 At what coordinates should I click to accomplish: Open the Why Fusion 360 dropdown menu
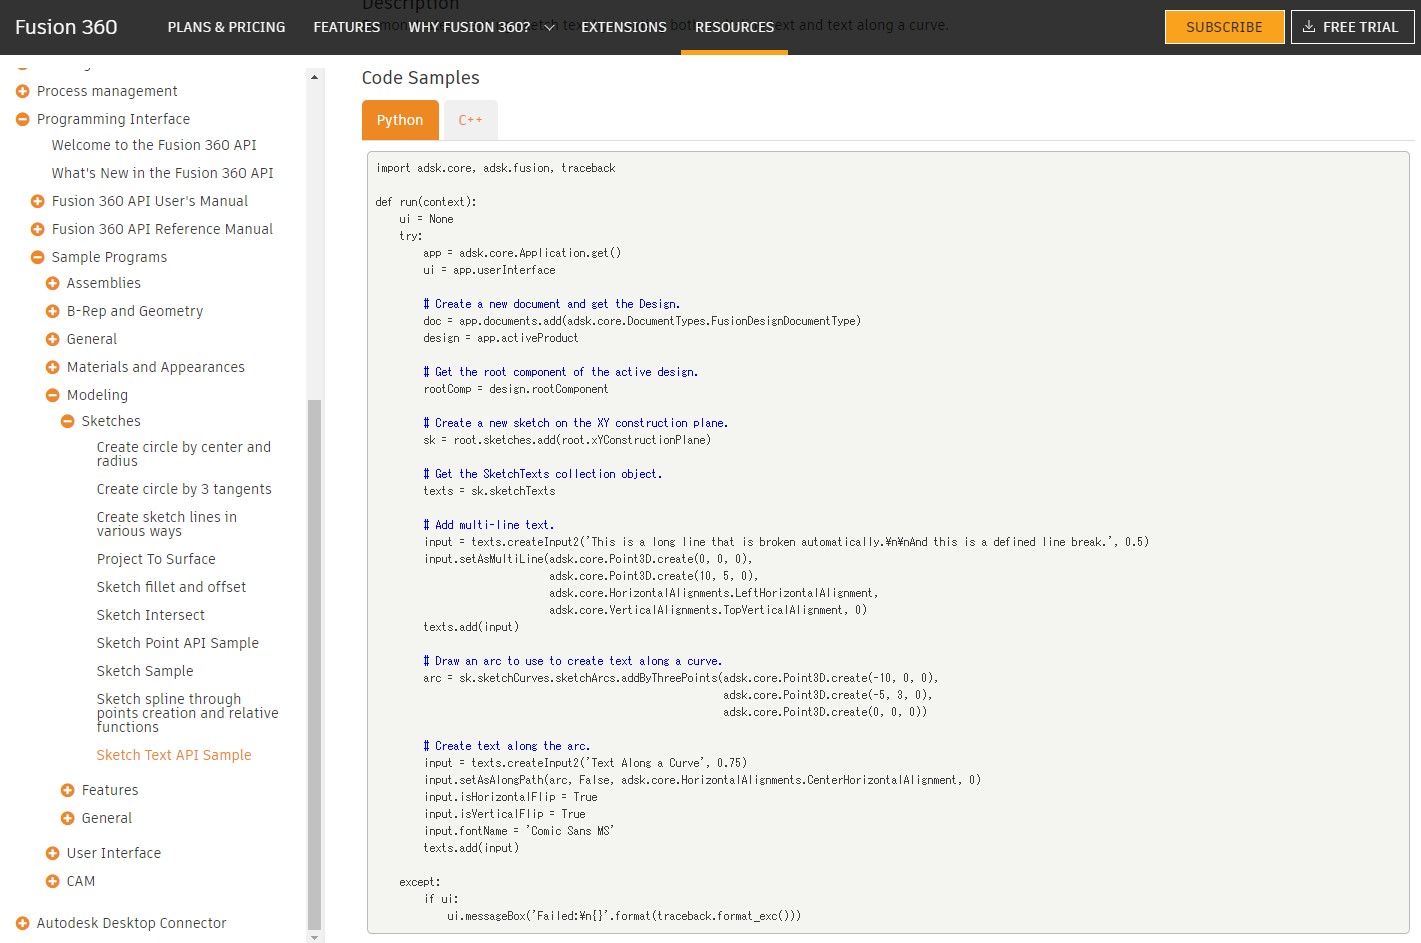481,27
